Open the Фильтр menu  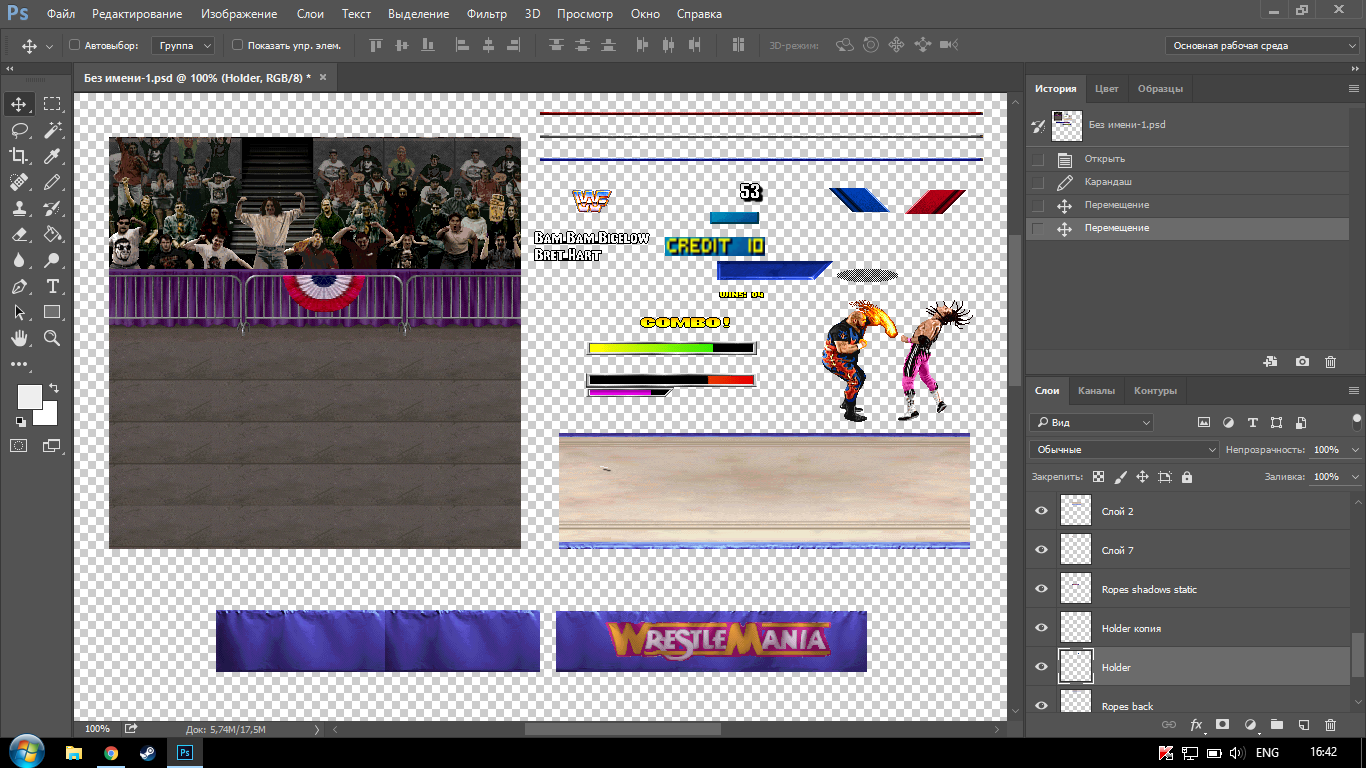point(487,14)
